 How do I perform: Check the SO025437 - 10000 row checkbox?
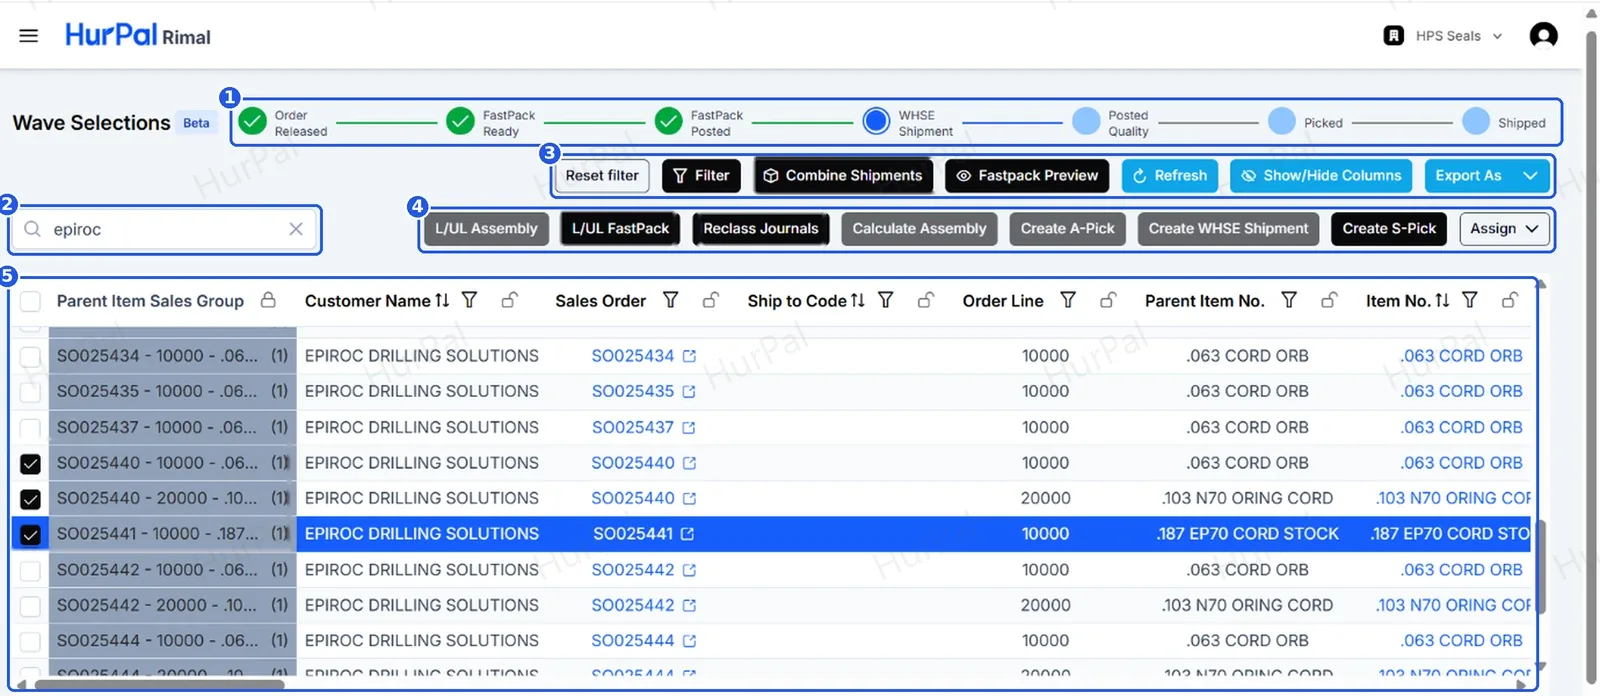point(31,428)
